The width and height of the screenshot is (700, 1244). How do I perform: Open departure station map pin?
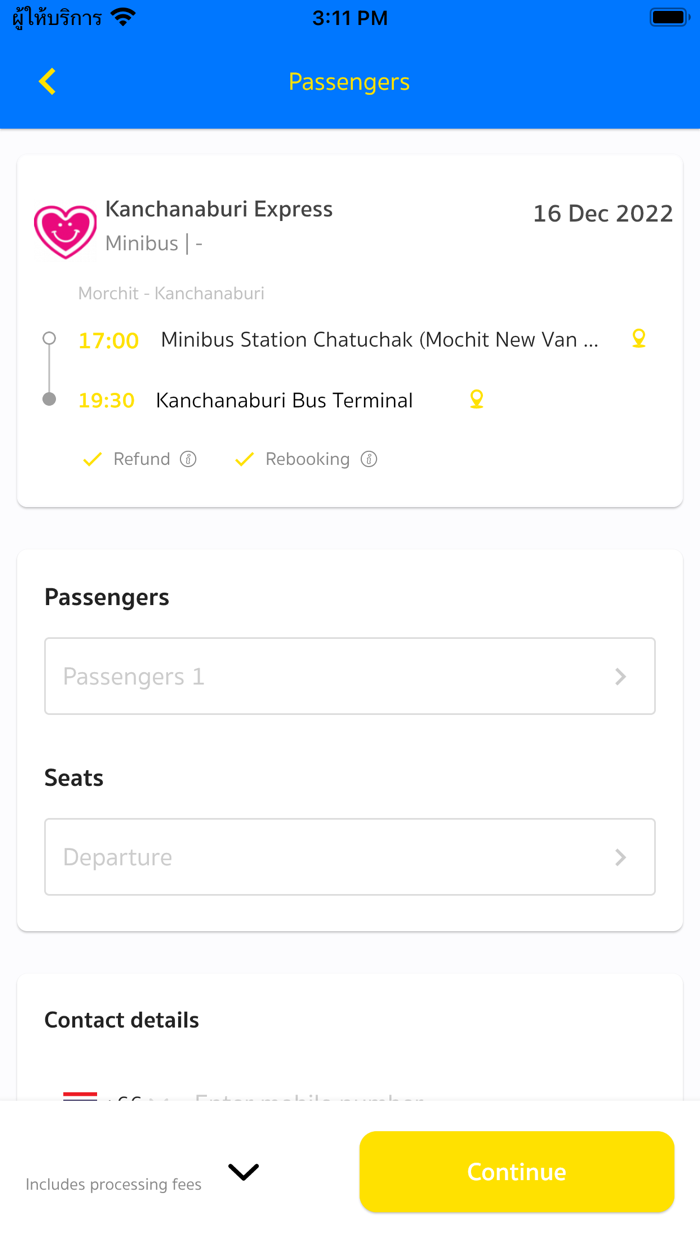639,339
